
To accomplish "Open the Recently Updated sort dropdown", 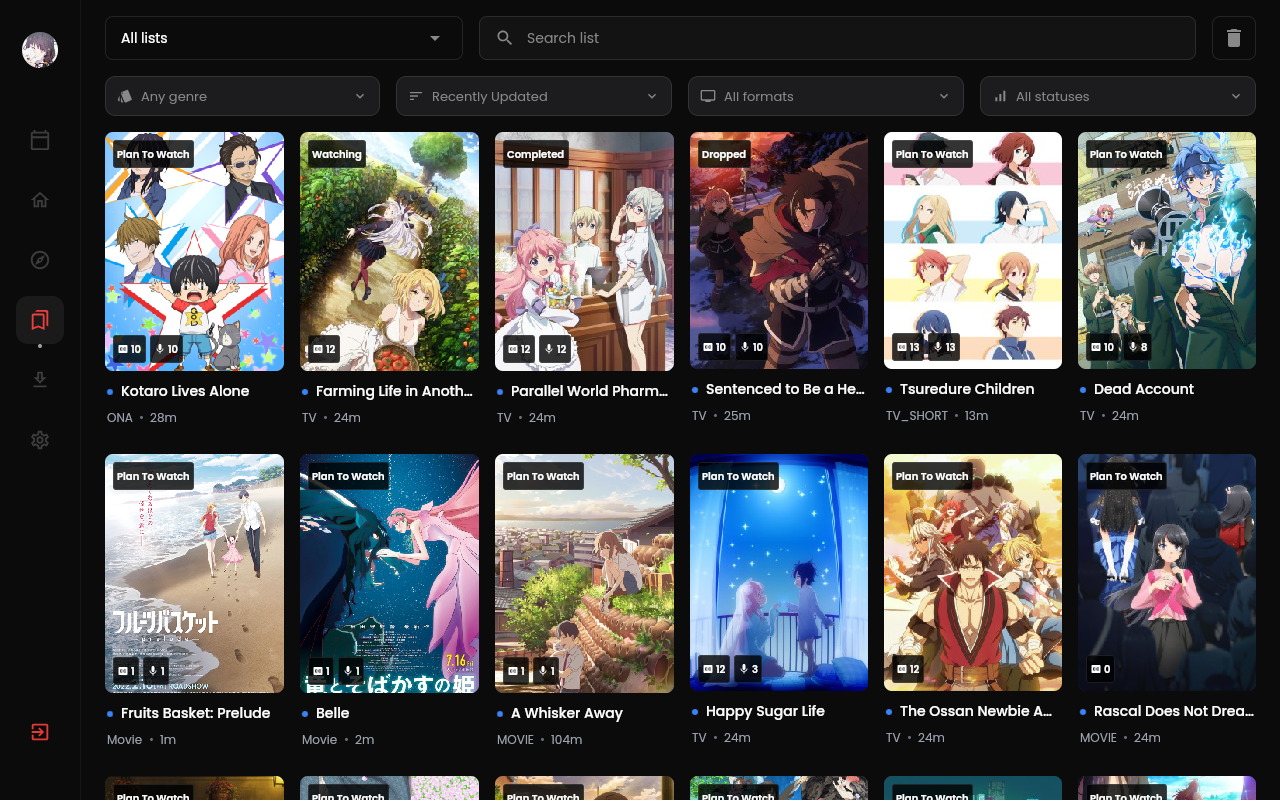I will click(533, 97).
